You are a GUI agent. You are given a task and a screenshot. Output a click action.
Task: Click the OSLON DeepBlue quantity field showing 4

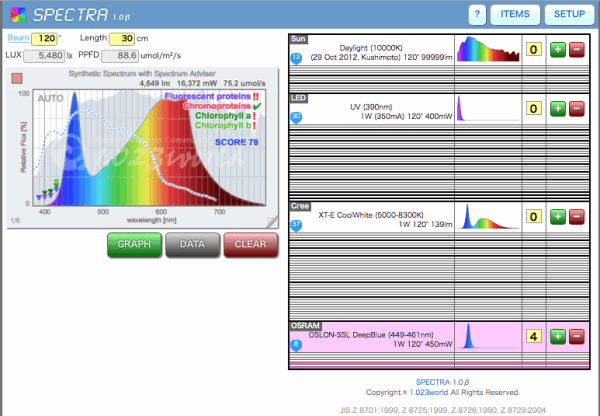pyautogui.click(x=534, y=337)
